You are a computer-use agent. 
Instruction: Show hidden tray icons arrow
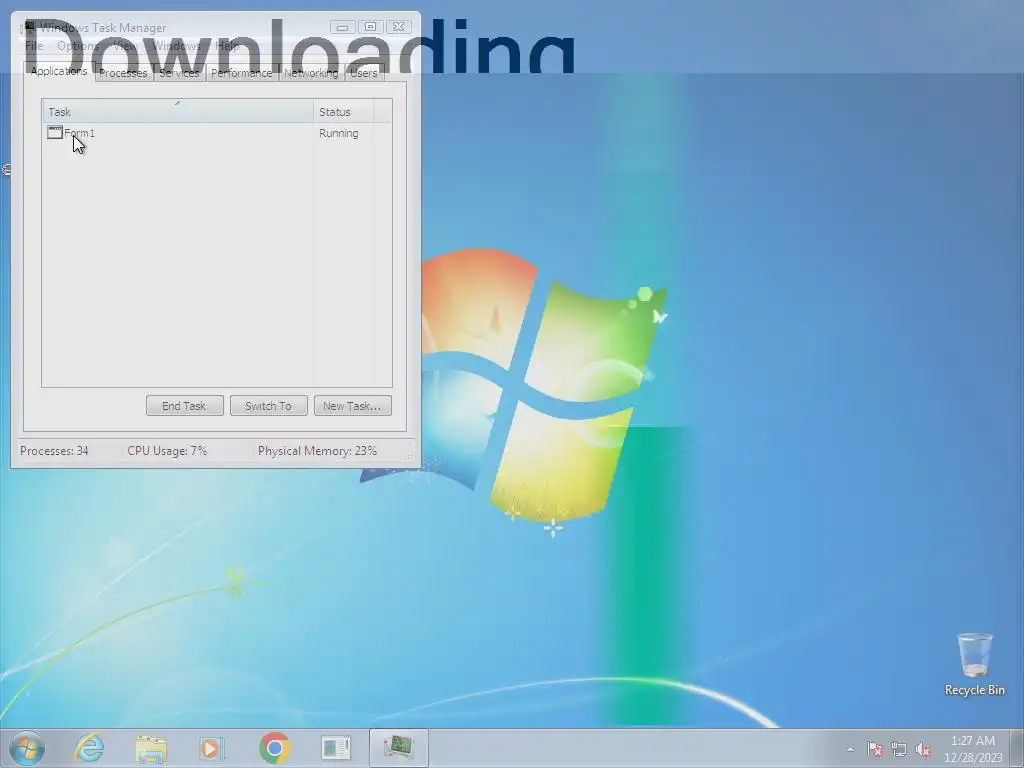[x=850, y=749]
